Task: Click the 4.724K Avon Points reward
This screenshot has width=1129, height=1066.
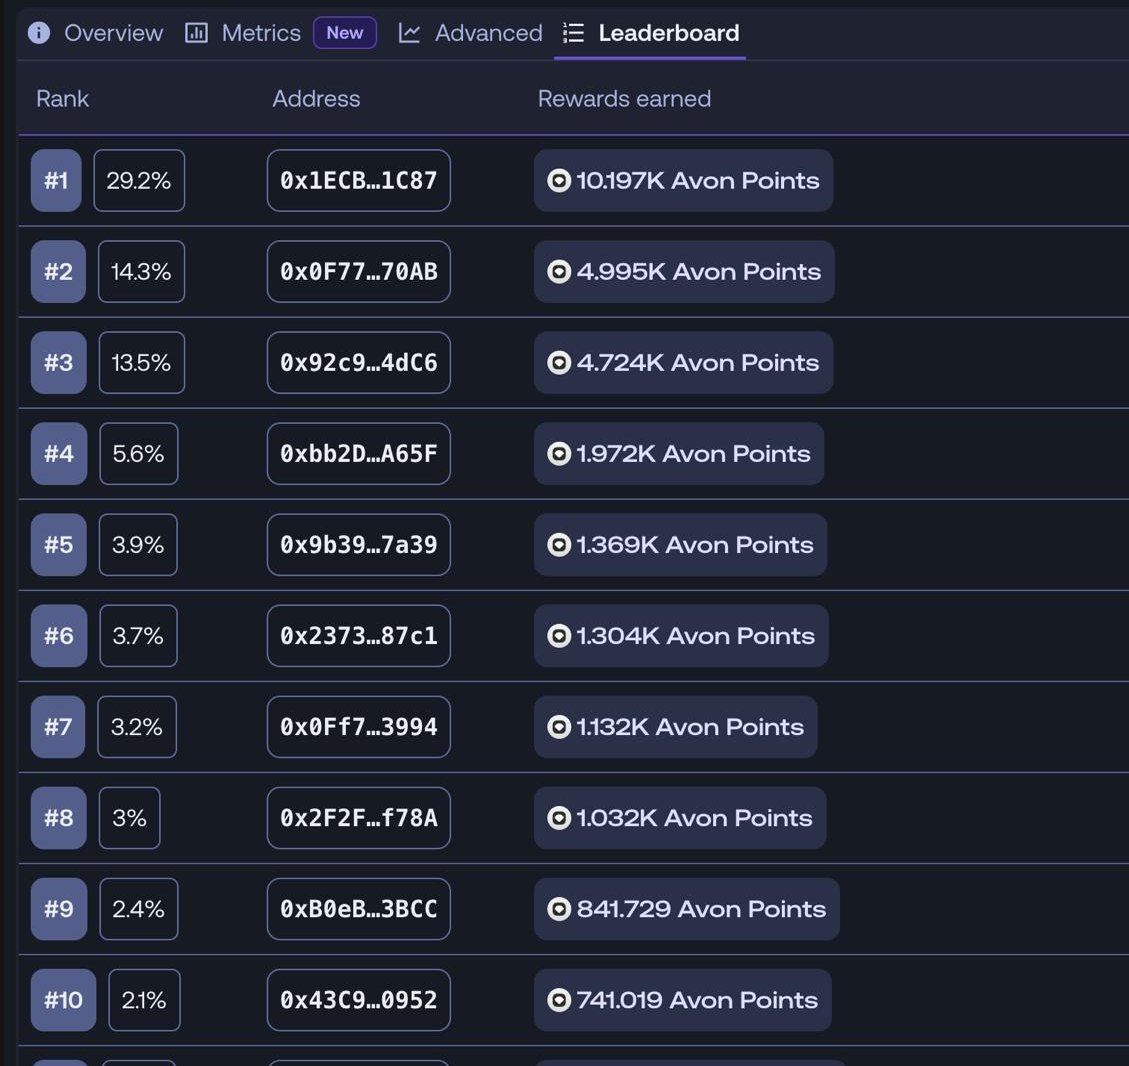Action: pyautogui.click(x=683, y=363)
